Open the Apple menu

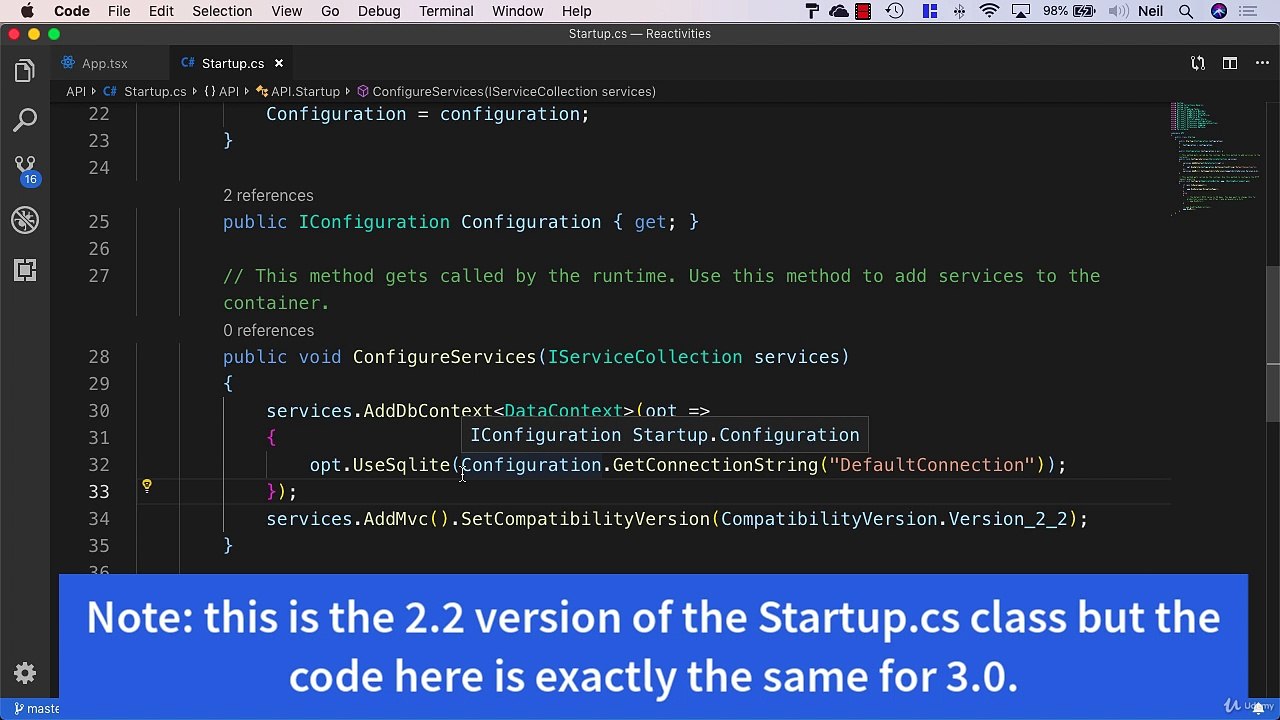pyautogui.click(x=27, y=11)
